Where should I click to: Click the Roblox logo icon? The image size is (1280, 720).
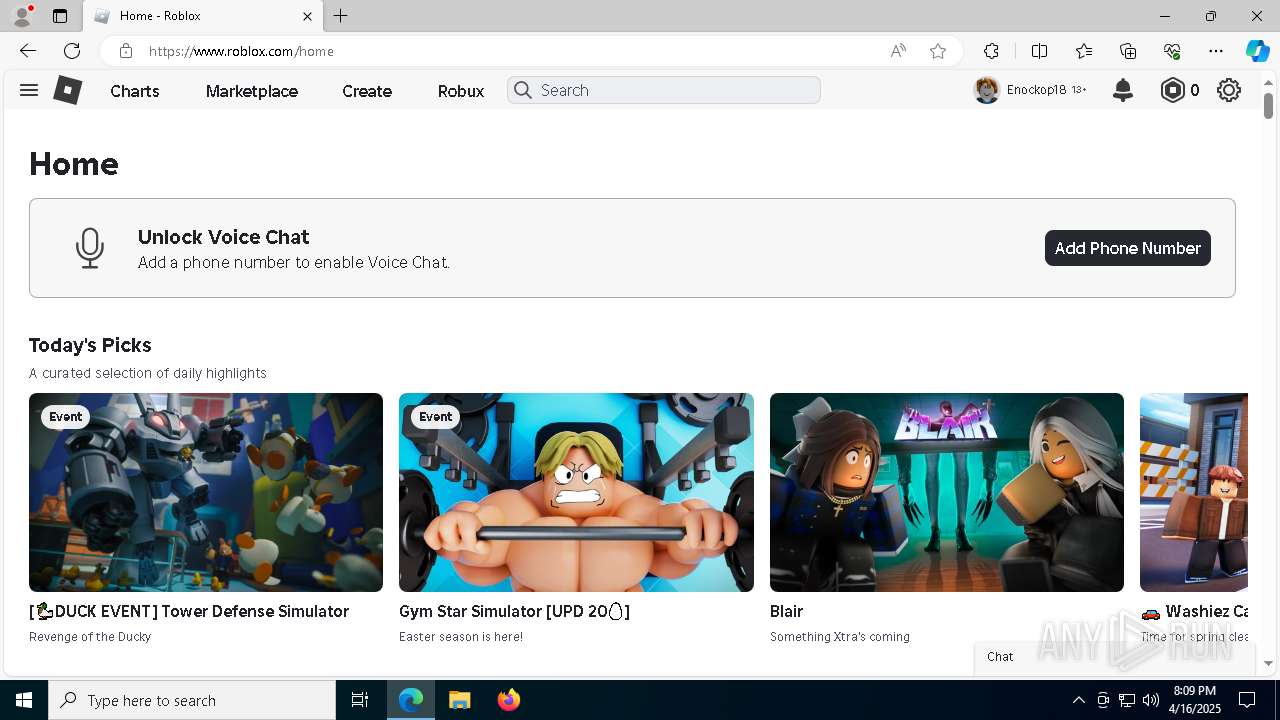click(x=67, y=90)
